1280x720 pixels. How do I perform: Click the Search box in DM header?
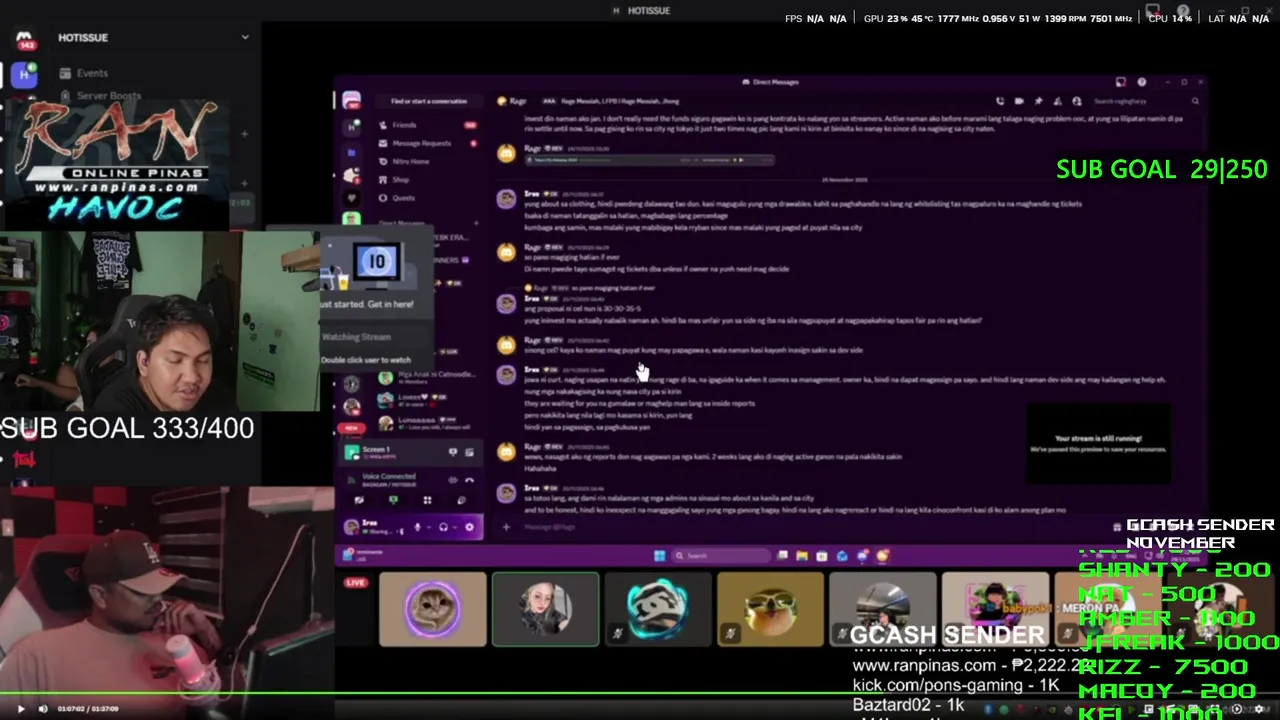point(1146,101)
